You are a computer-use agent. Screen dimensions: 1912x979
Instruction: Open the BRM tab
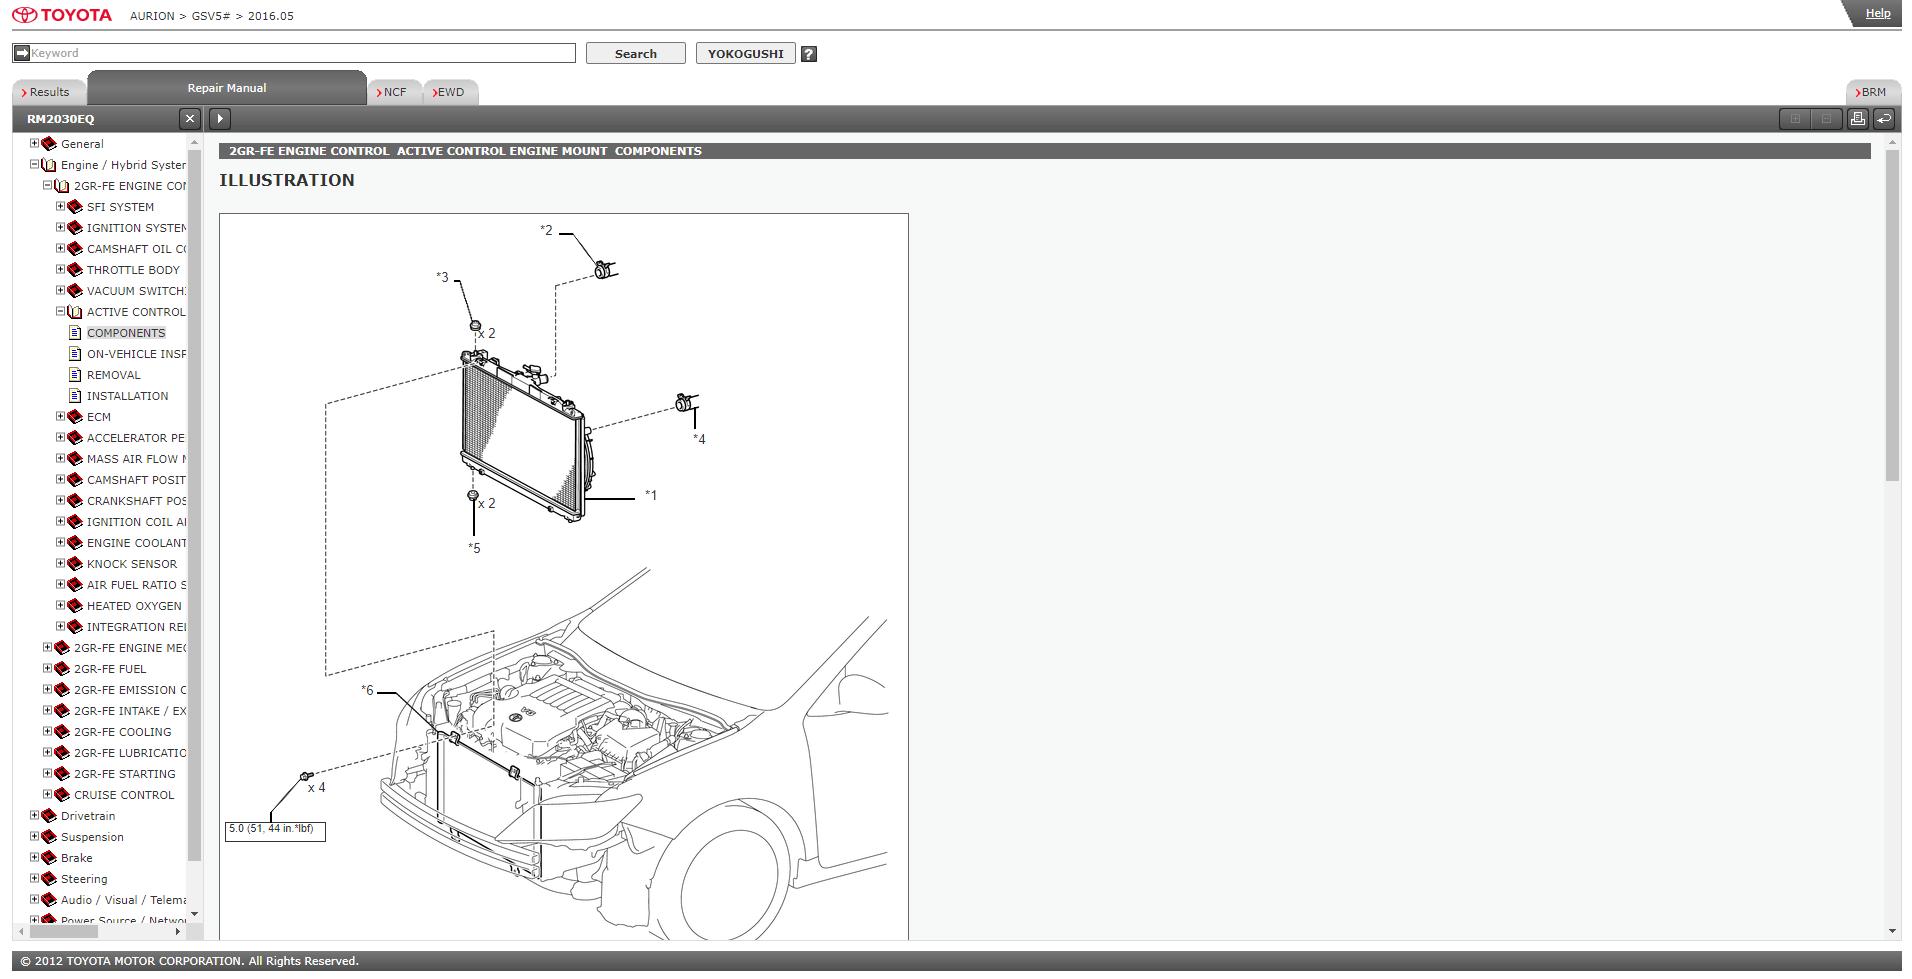(x=1872, y=92)
